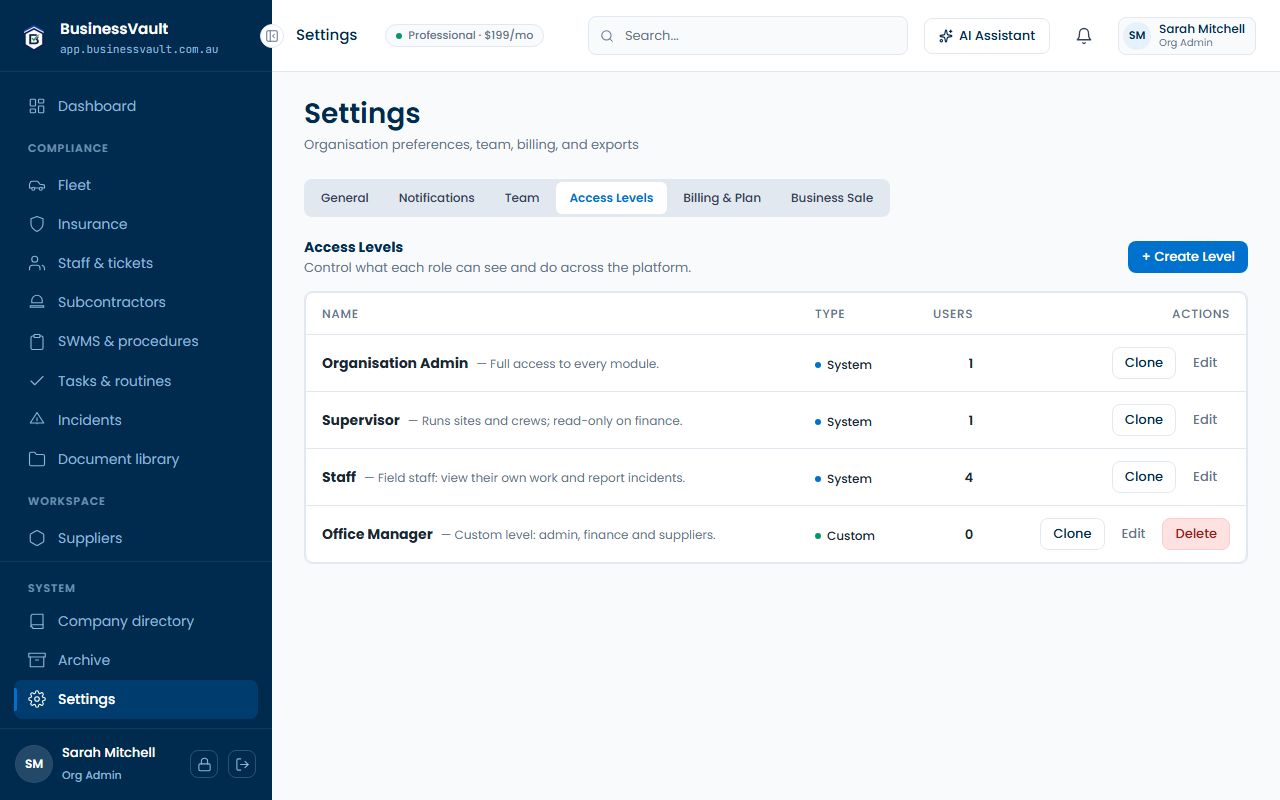This screenshot has height=800, width=1280.
Task: Click the Organisation Admin row name
Action: pyautogui.click(x=395, y=363)
